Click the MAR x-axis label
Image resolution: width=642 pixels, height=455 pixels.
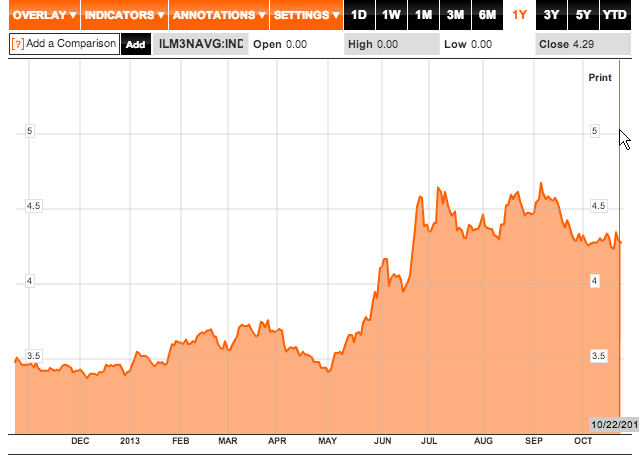(228, 441)
